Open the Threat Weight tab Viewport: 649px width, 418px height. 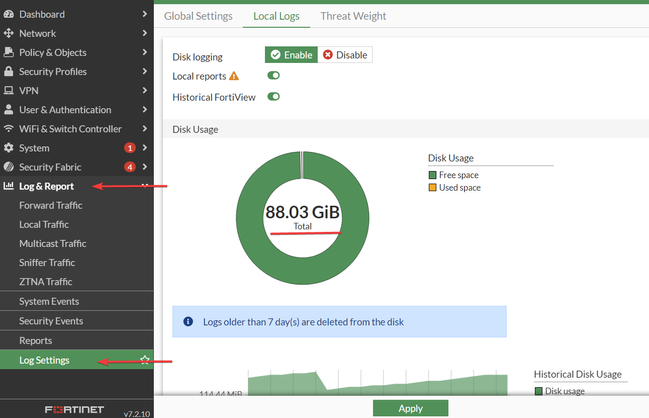click(x=353, y=16)
